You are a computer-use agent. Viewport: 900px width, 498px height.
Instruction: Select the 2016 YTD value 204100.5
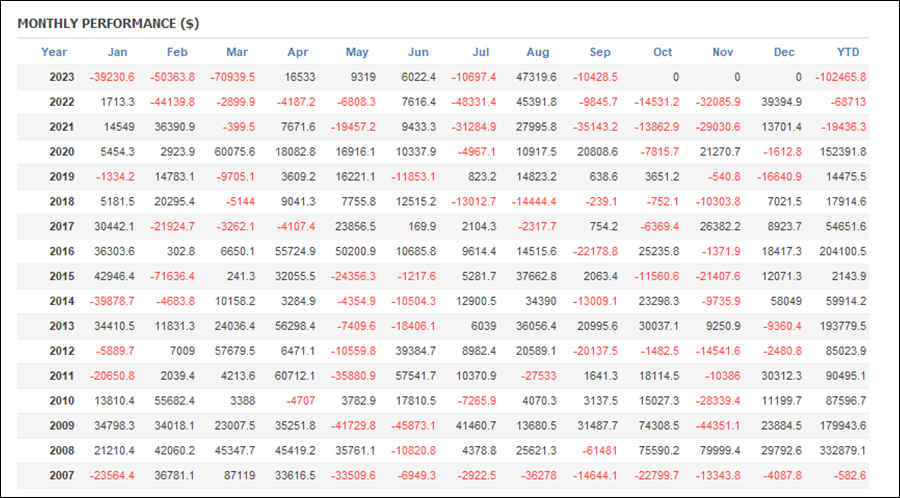(844, 251)
